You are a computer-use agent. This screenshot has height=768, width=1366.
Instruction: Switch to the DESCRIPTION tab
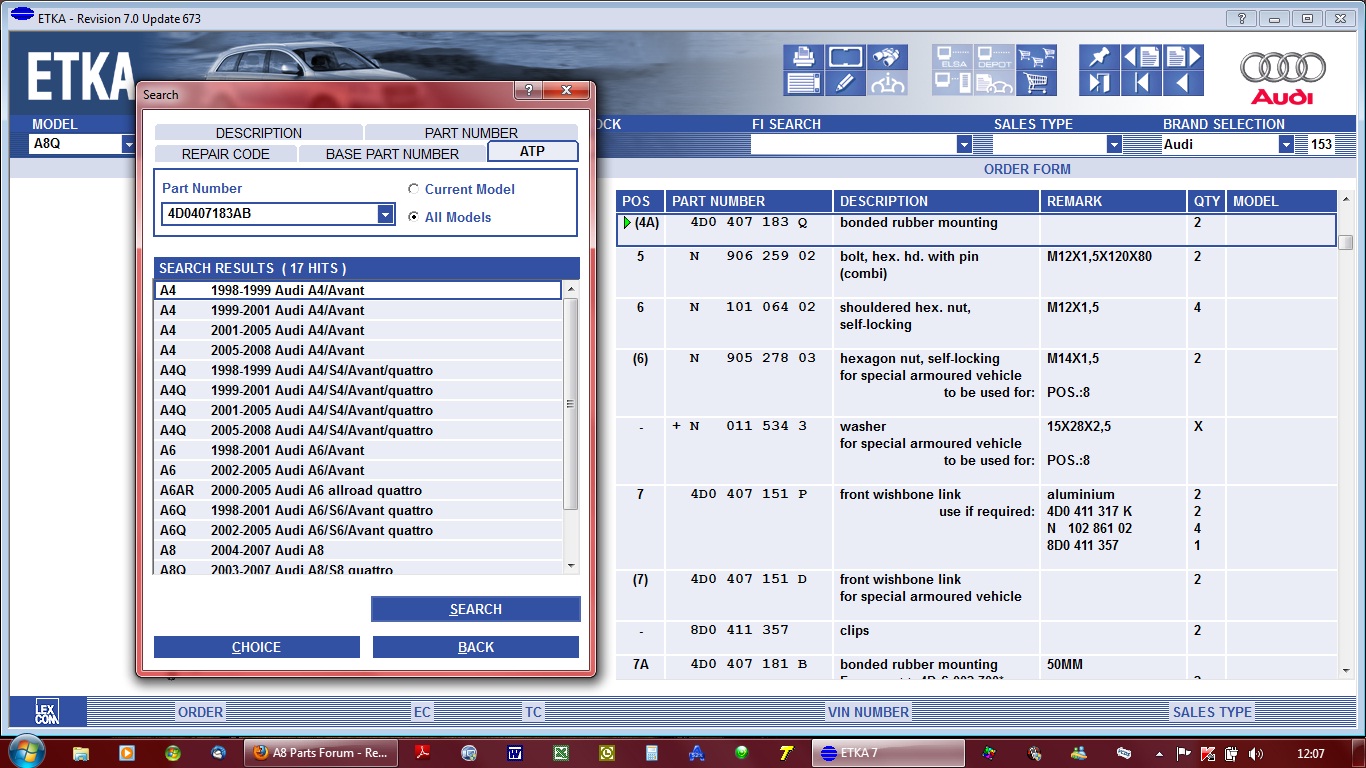tap(259, 133)
